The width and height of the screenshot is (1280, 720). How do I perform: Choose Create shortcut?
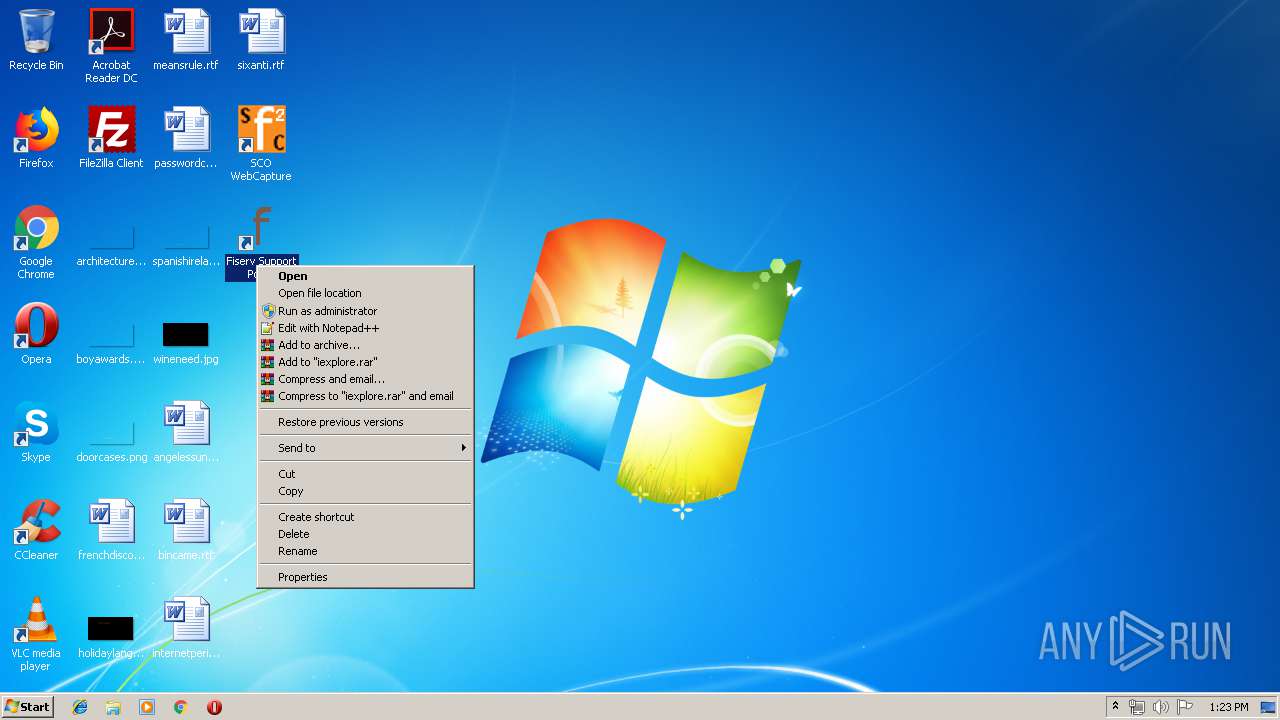(x=365, y=517)
